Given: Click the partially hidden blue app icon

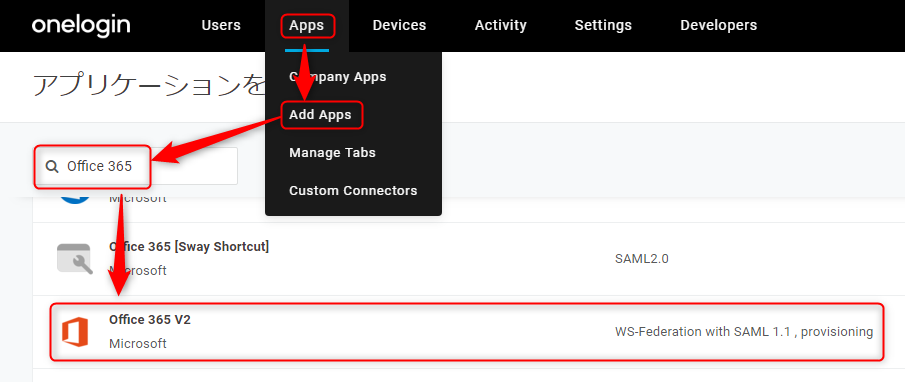Looking at the screenshot, I should pyautogui.click(x=74, y=200).
